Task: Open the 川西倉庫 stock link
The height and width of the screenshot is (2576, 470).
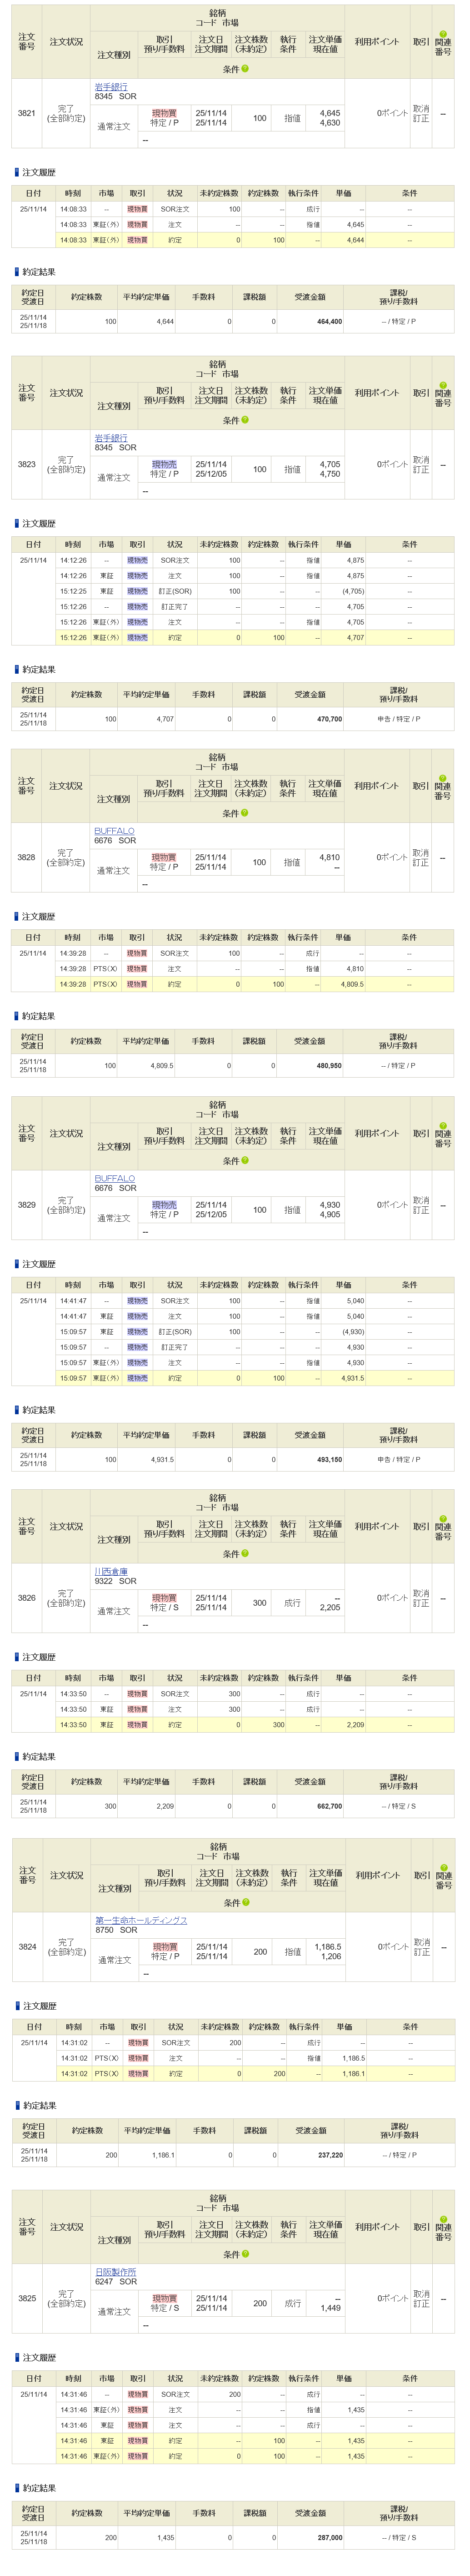Action: click(x=111, y=1572)
